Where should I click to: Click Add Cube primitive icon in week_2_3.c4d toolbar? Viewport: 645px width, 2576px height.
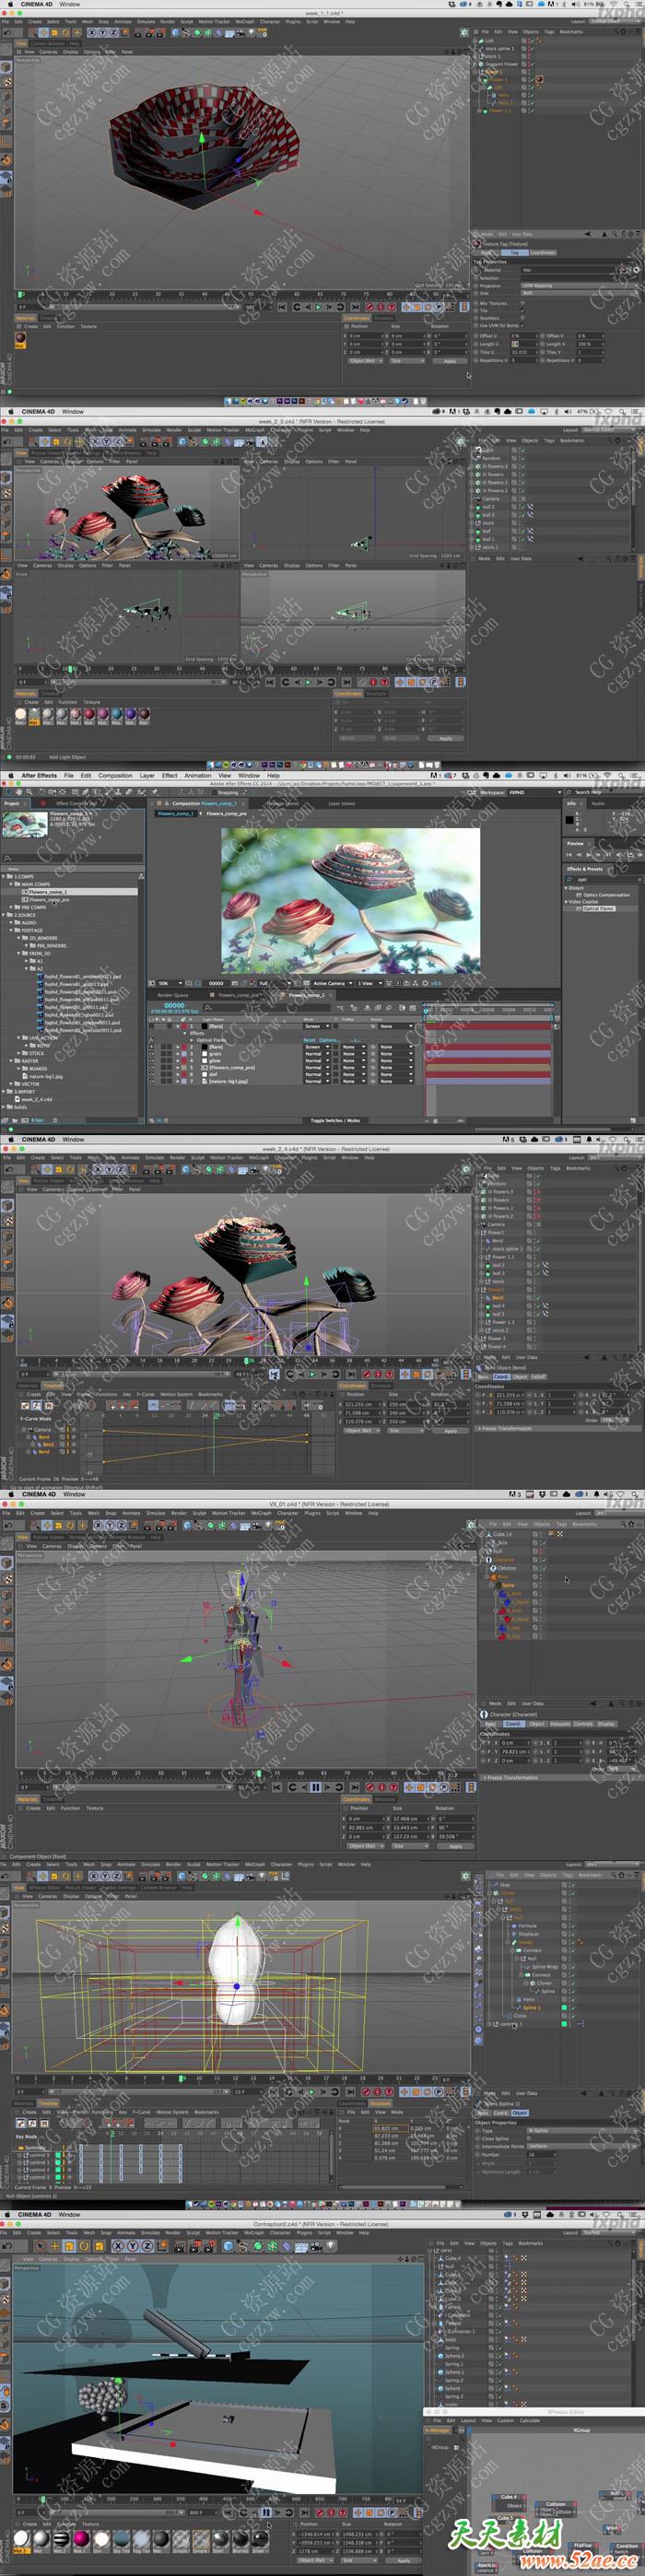[182, 442]
